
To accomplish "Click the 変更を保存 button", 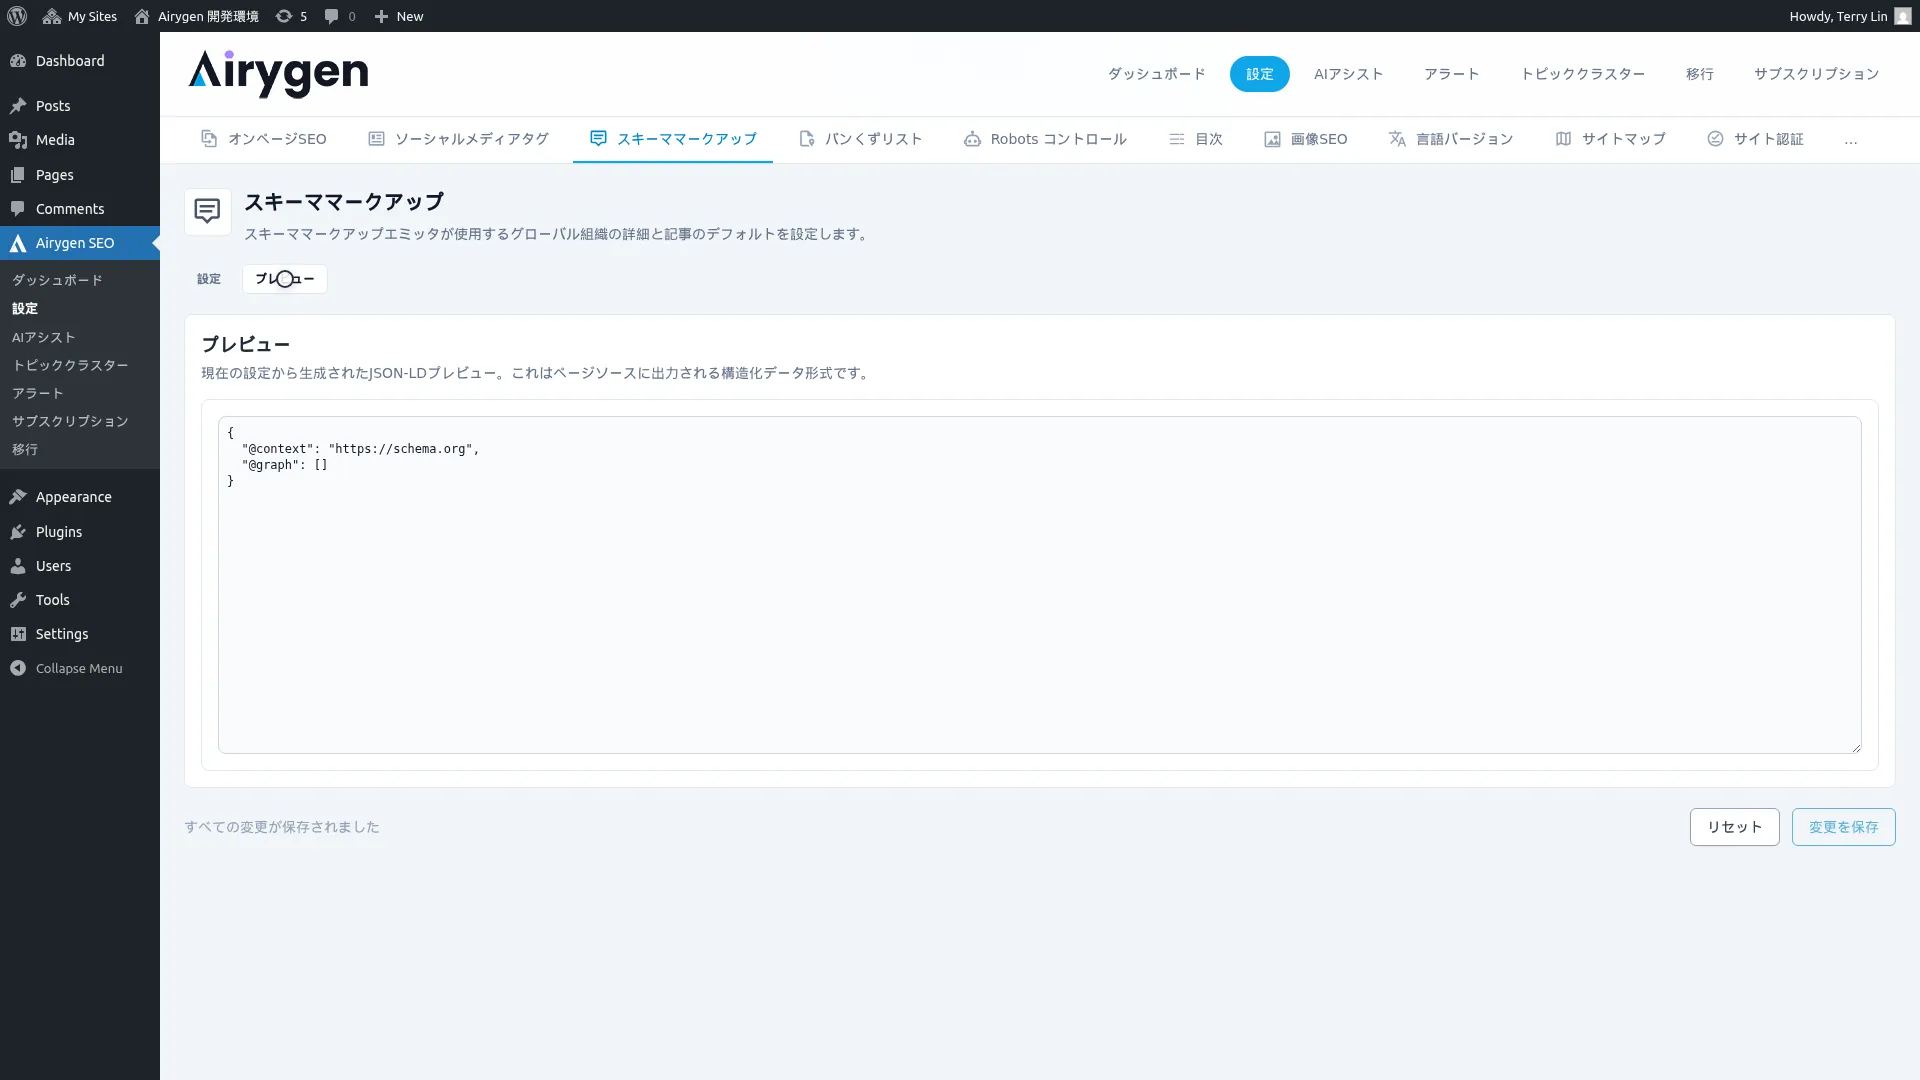I will (x=1844, y=827).
